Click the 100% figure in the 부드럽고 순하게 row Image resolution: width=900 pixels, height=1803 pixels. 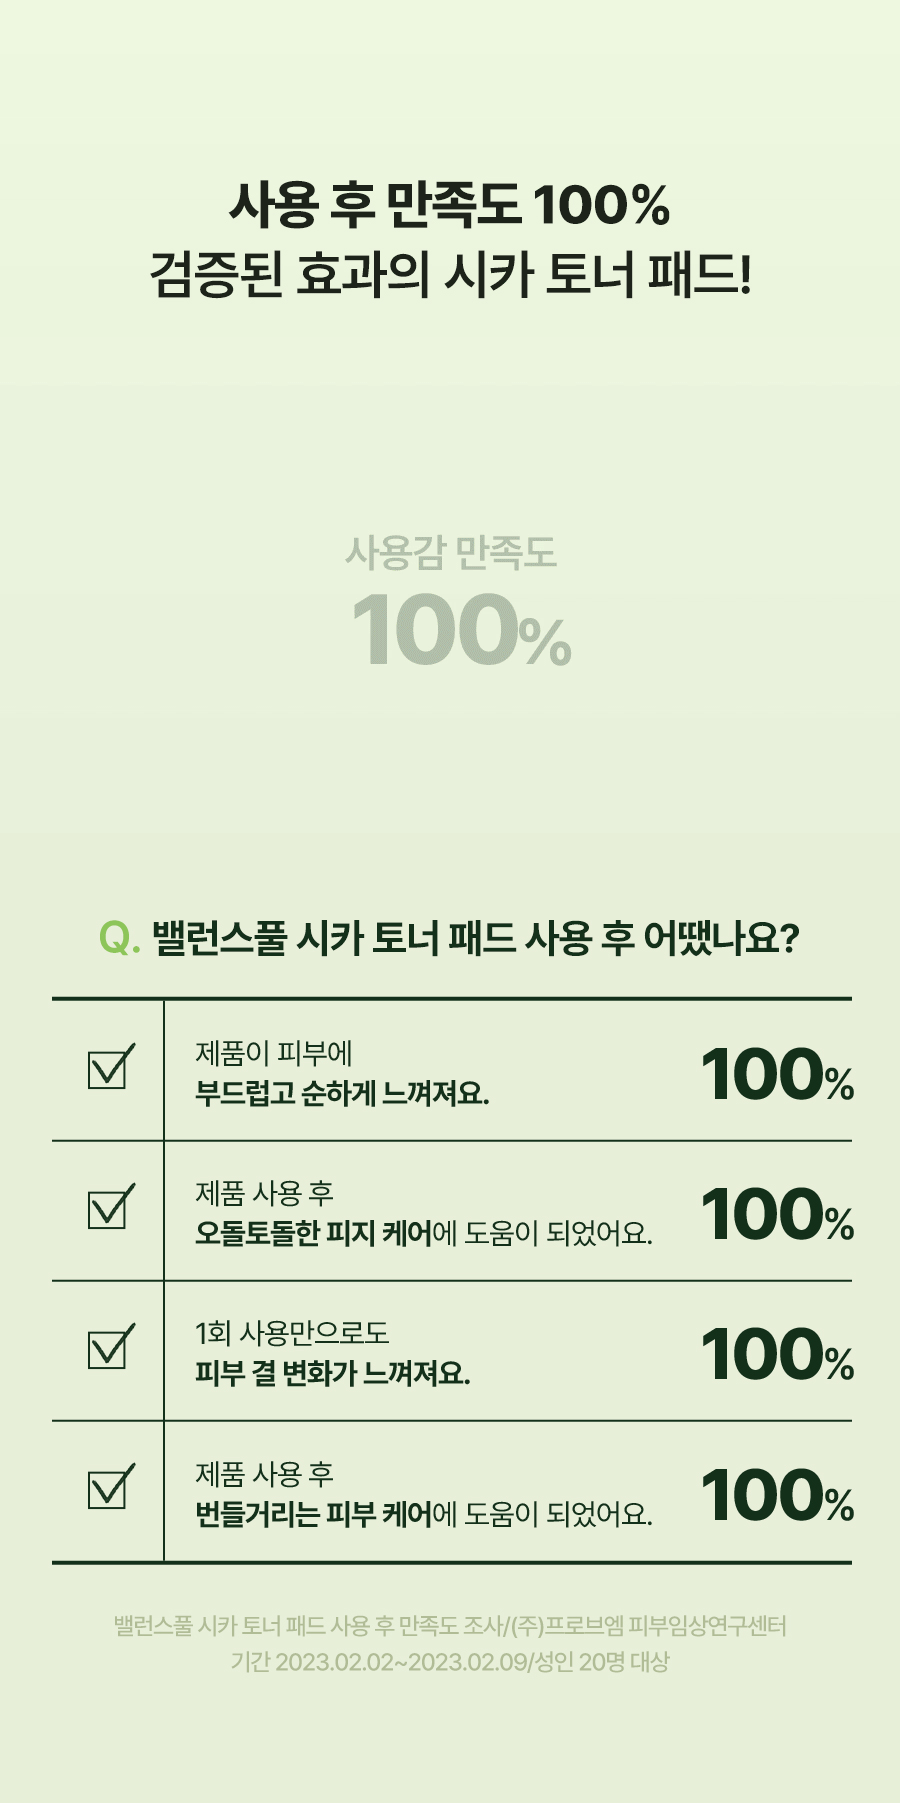coord(777,1075)
